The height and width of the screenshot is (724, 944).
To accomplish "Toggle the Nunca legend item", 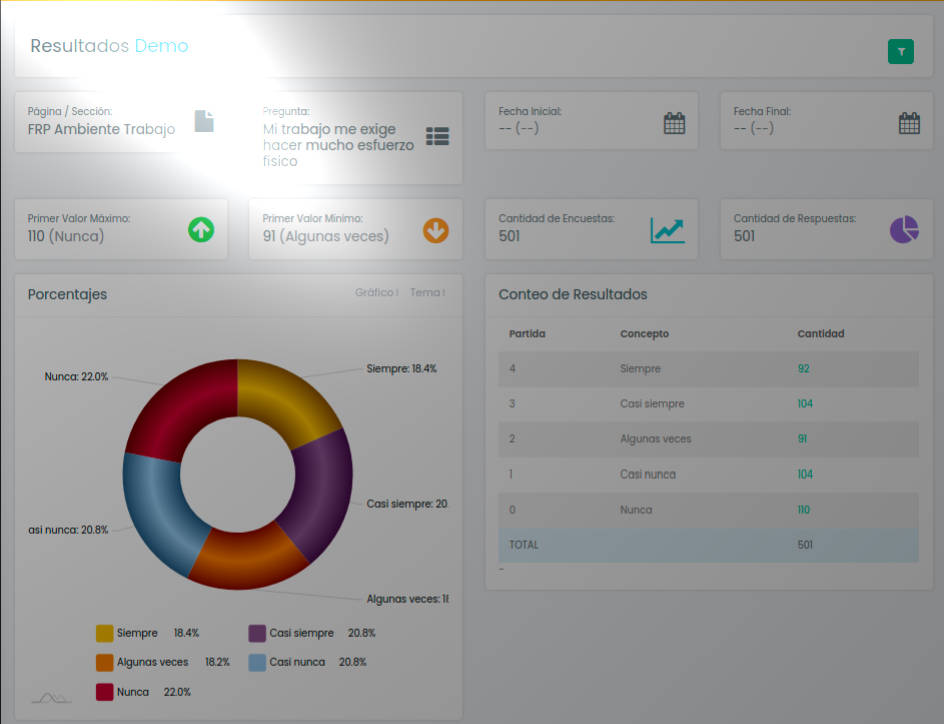I will 123,691.
